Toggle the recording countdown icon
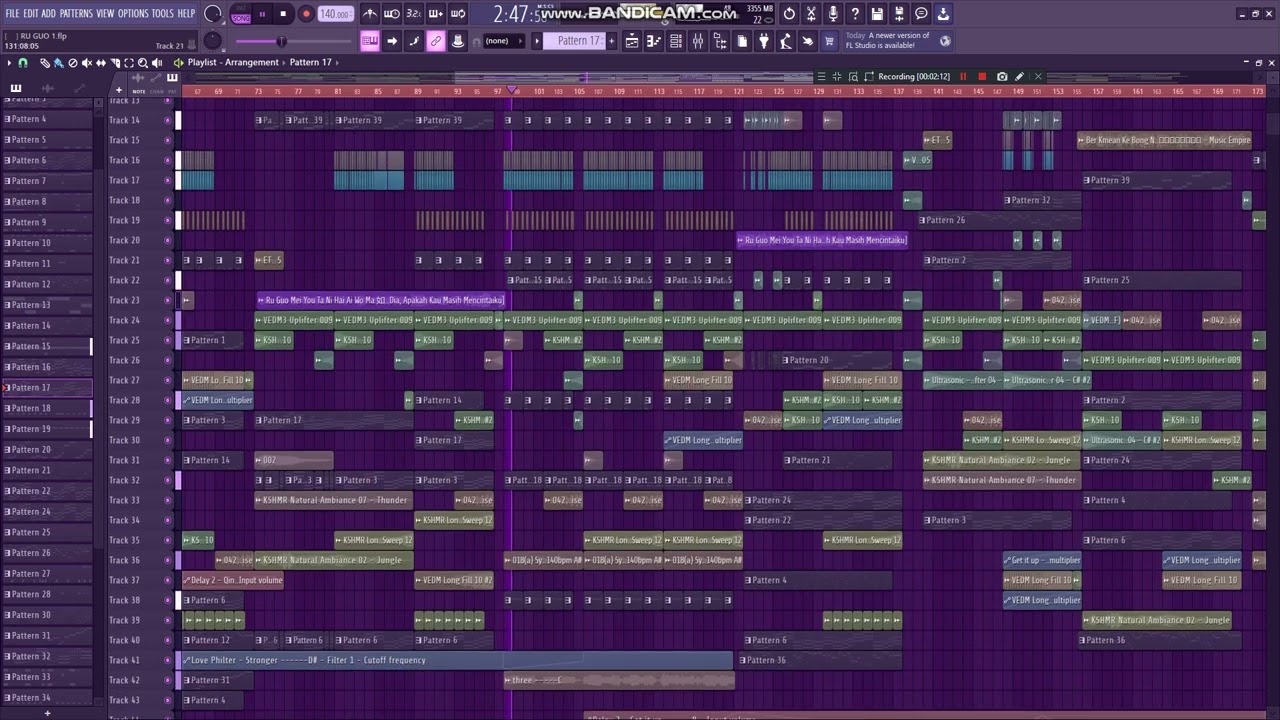 [414, 14]
